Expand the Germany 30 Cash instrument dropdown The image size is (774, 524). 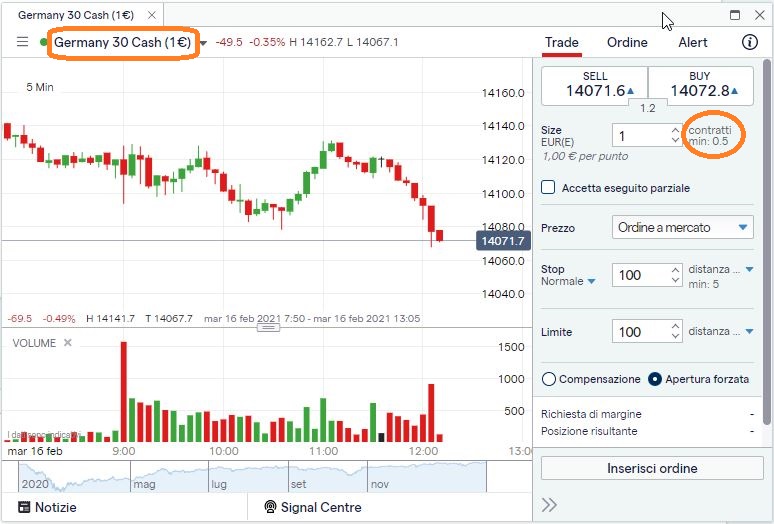204,43
